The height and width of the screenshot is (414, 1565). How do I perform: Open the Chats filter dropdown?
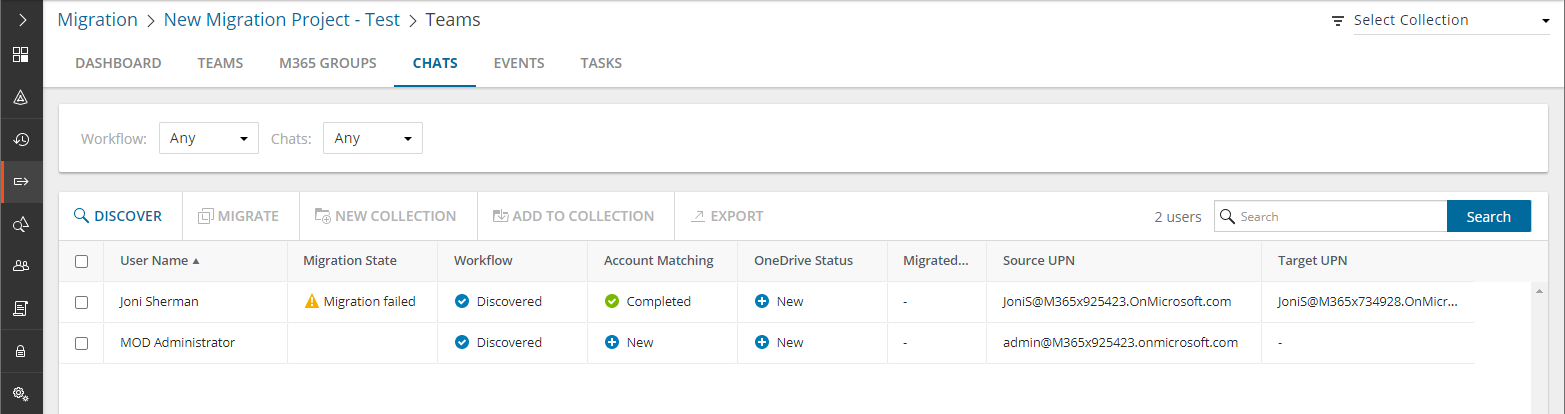[x=373, y=138]
